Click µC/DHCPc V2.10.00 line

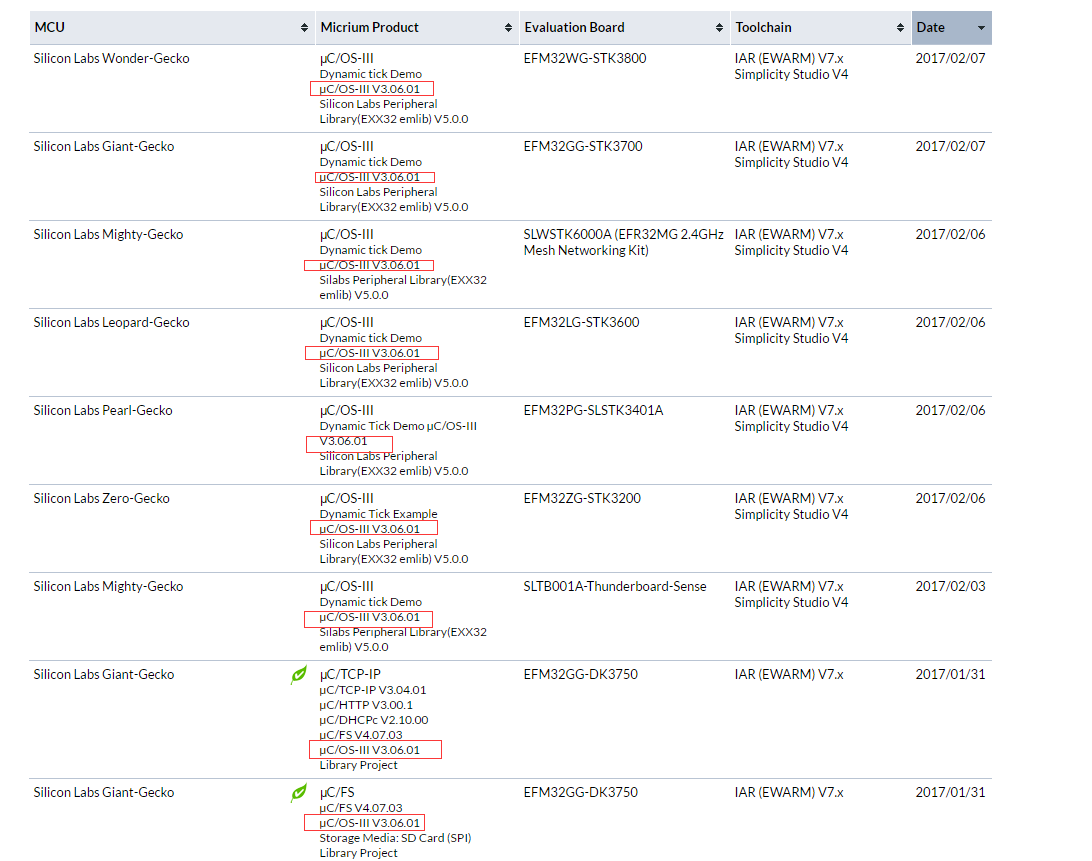[x=374, y=720]
